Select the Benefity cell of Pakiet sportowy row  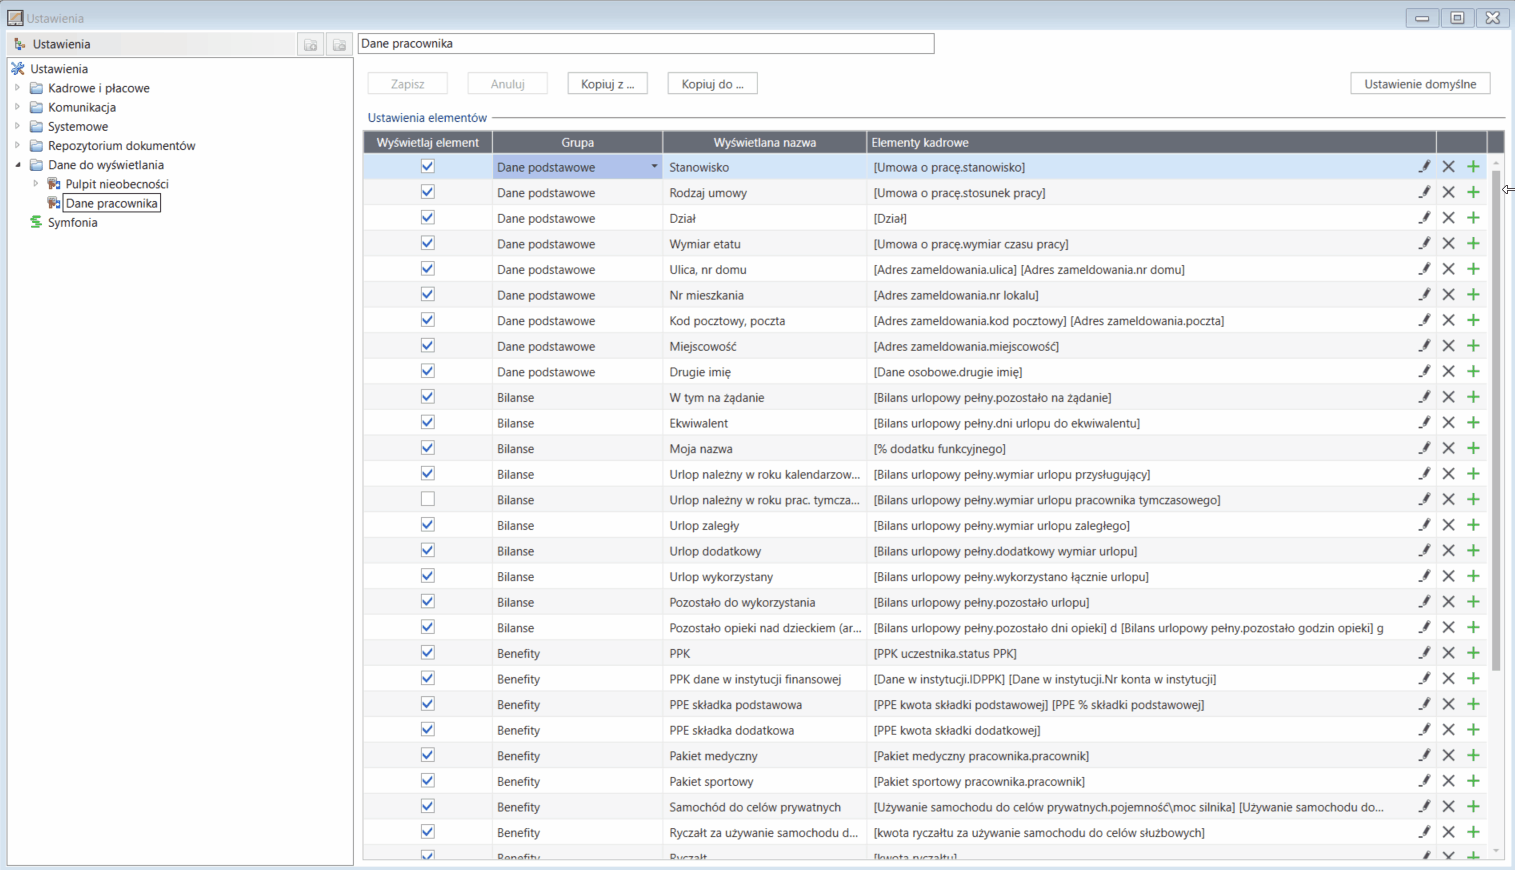tap(577, 781)
